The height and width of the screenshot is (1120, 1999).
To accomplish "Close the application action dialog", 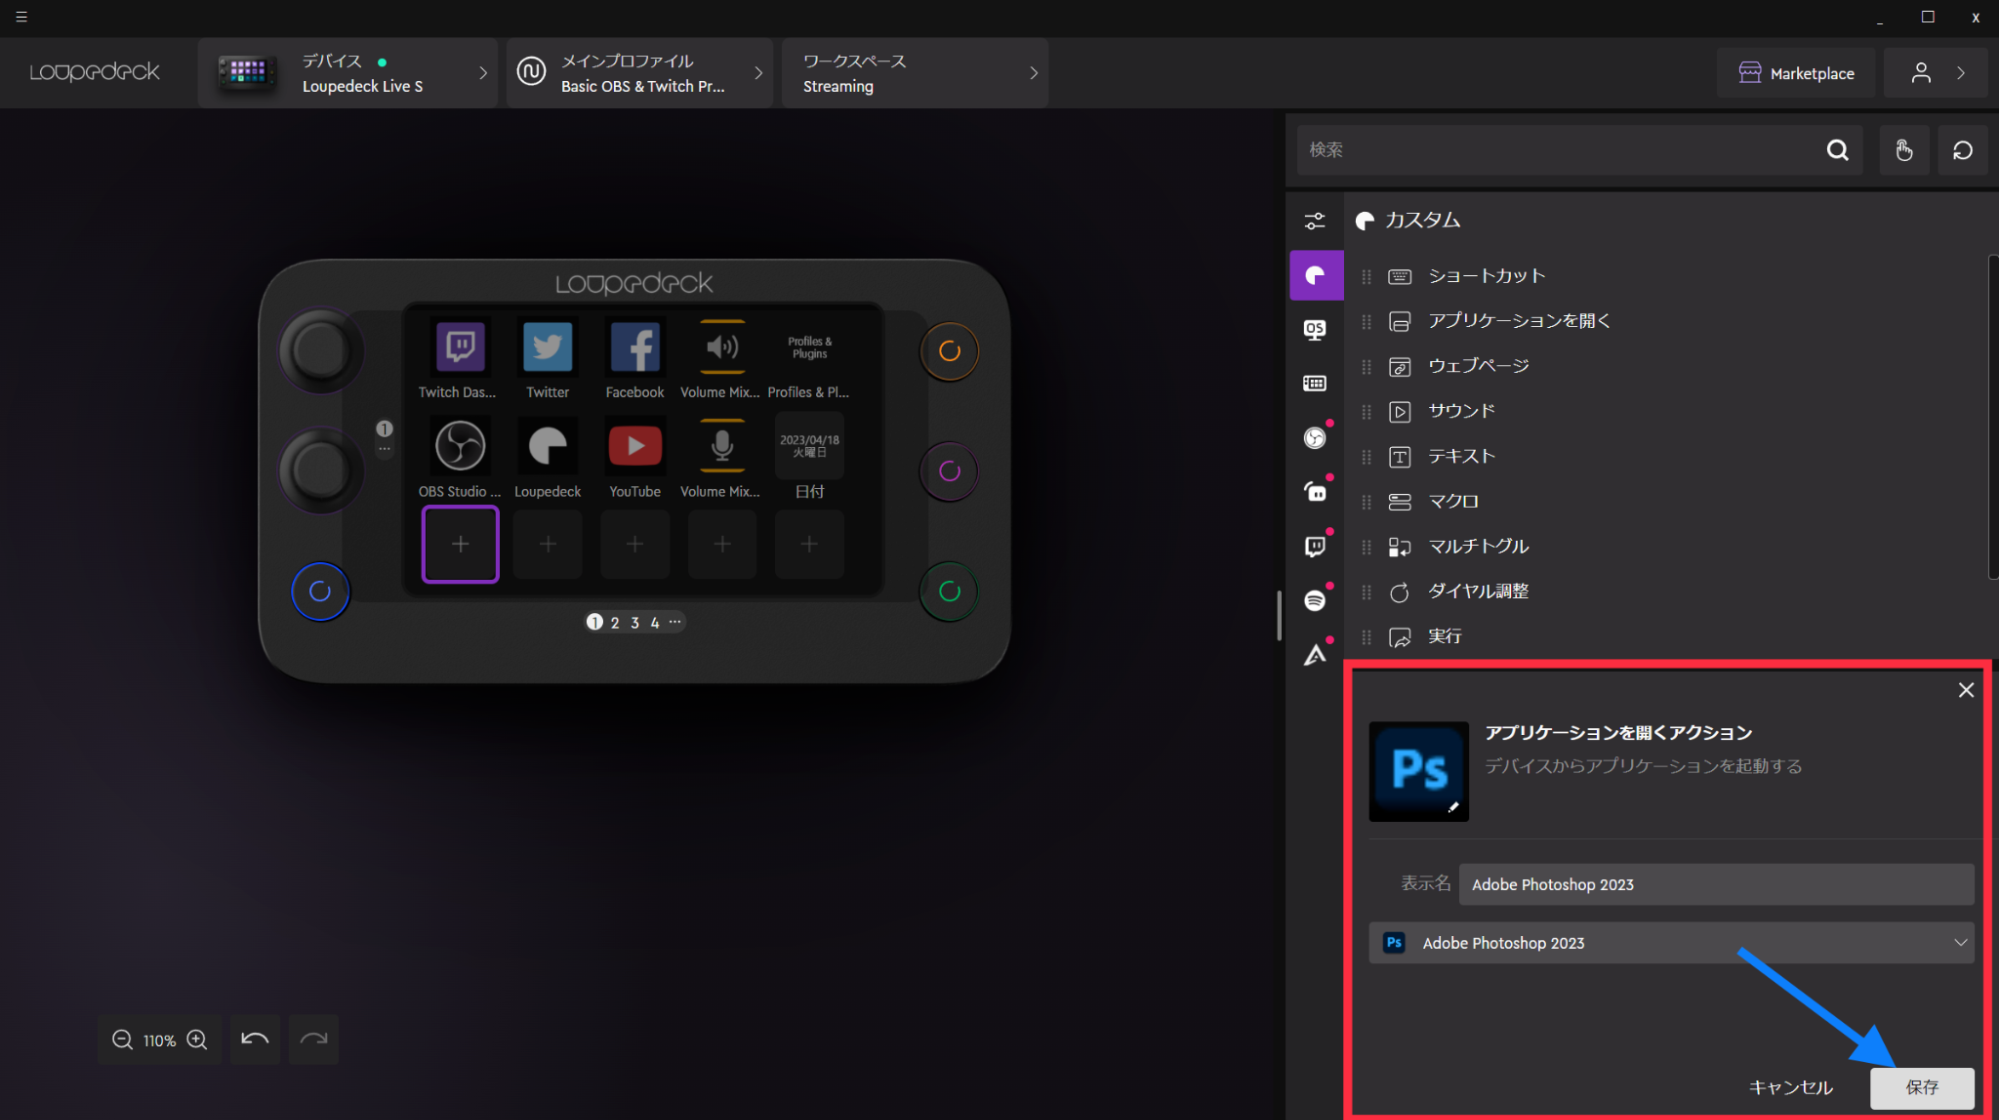I will point(1966,690).
